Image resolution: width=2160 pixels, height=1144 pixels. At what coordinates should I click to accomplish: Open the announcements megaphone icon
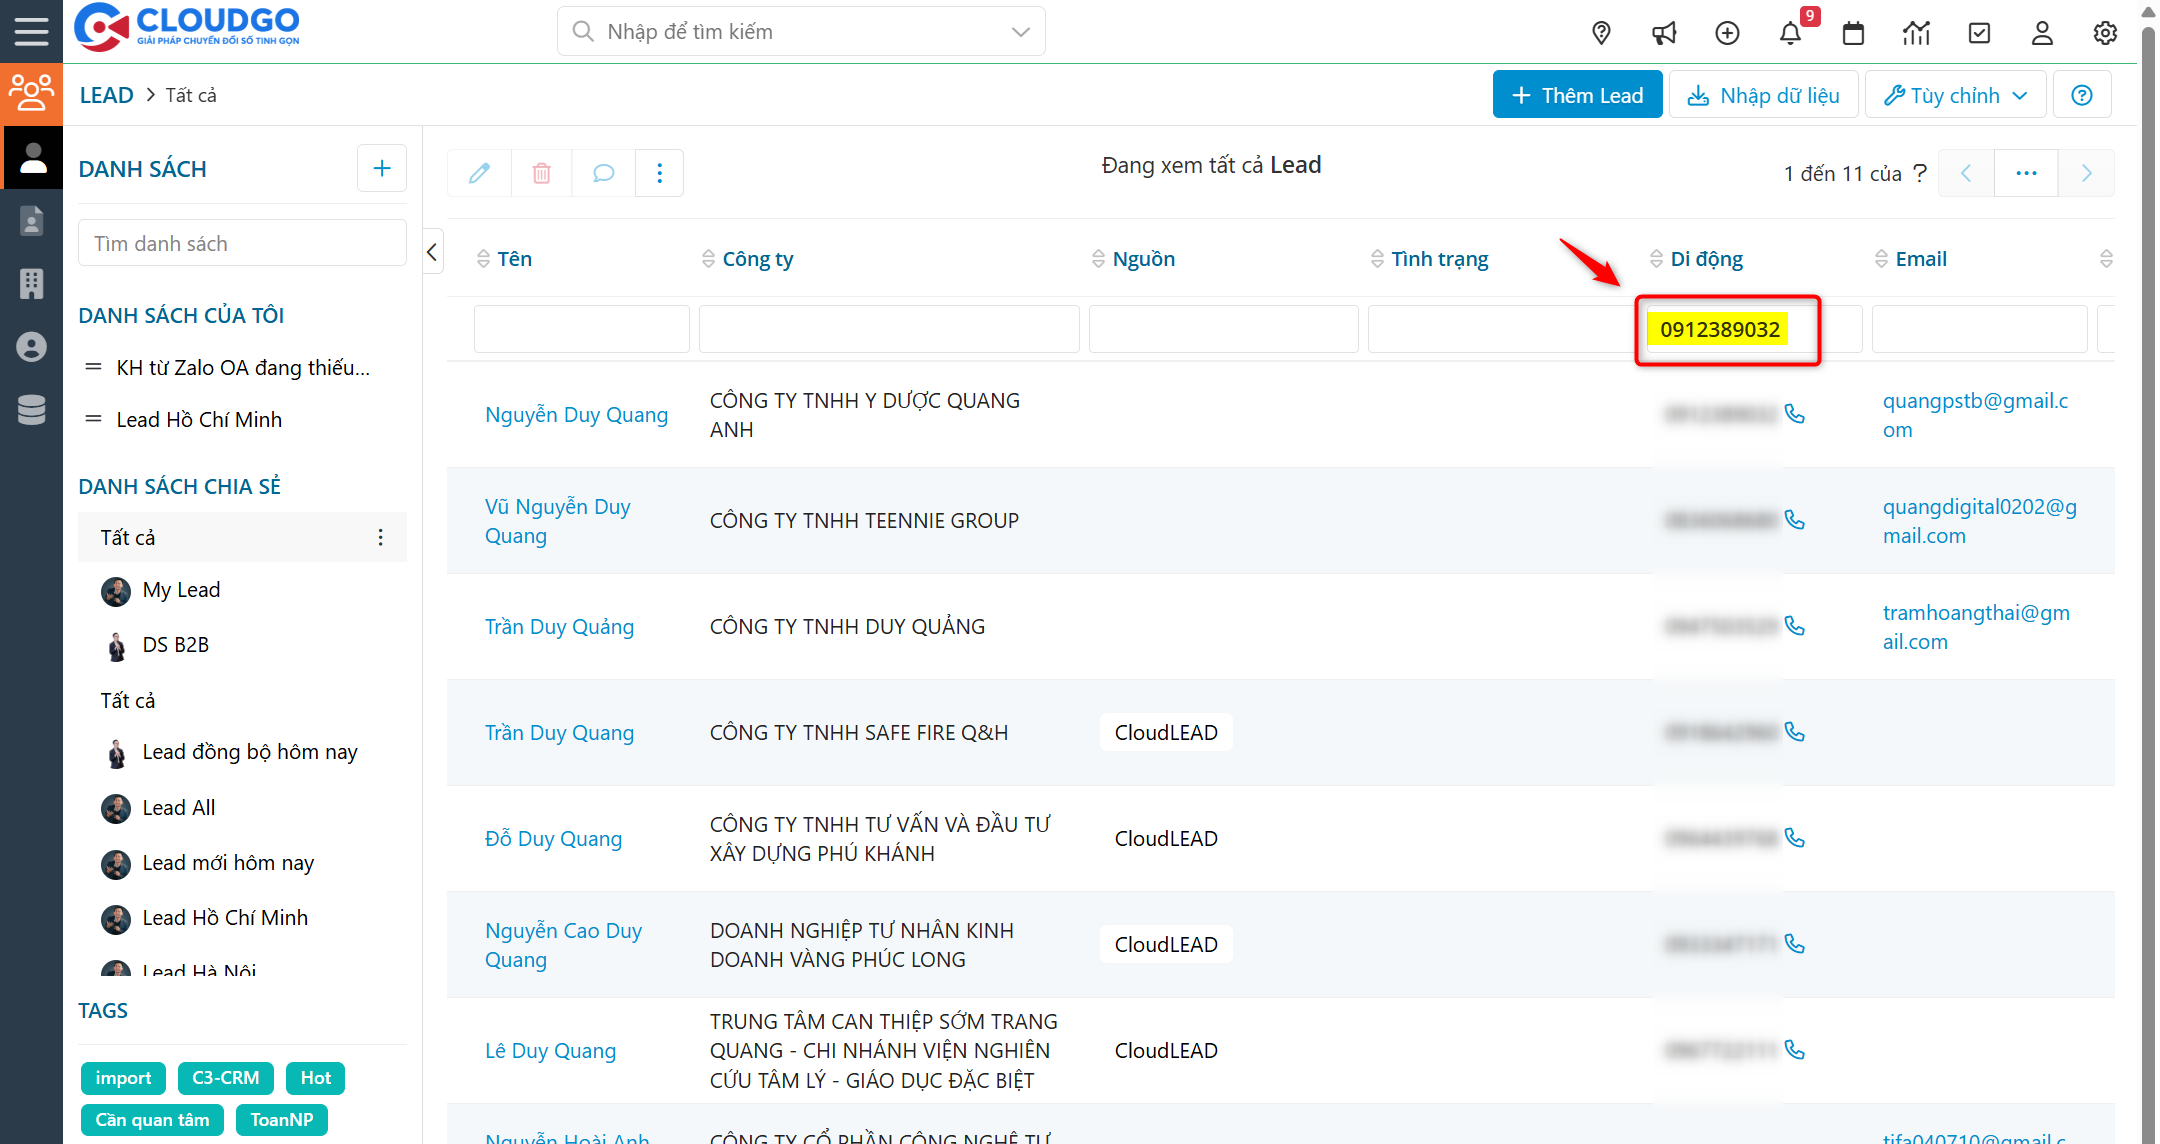tap(1664, 32)
